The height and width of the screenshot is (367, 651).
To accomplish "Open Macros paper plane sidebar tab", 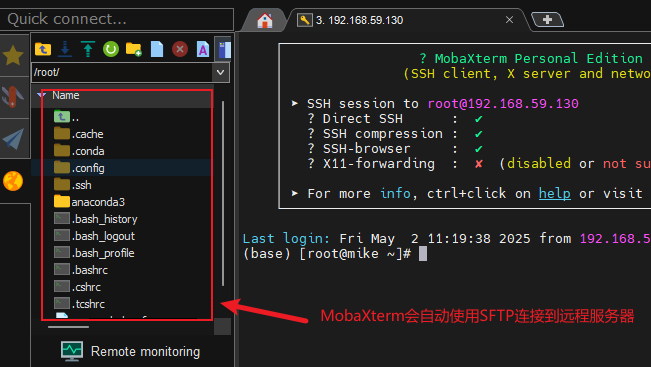I will (x=13, y=138).
